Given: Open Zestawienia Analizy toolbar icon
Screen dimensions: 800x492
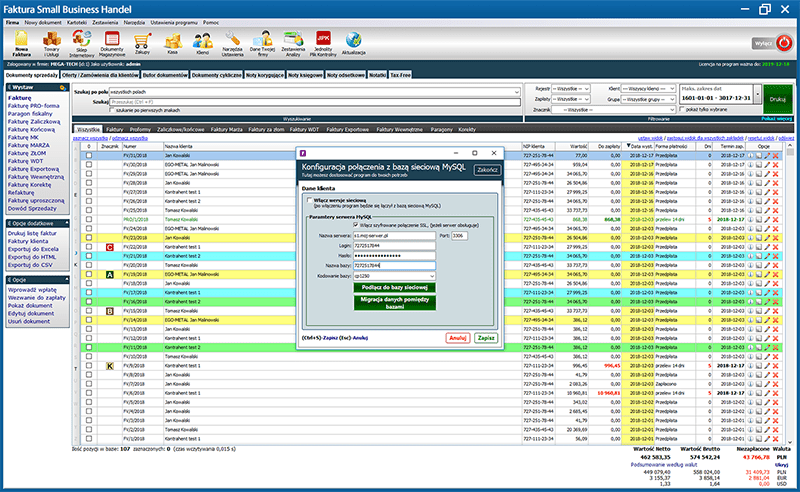Looking at the screenshot, I should pyautogui.click(x=293, y=43).
